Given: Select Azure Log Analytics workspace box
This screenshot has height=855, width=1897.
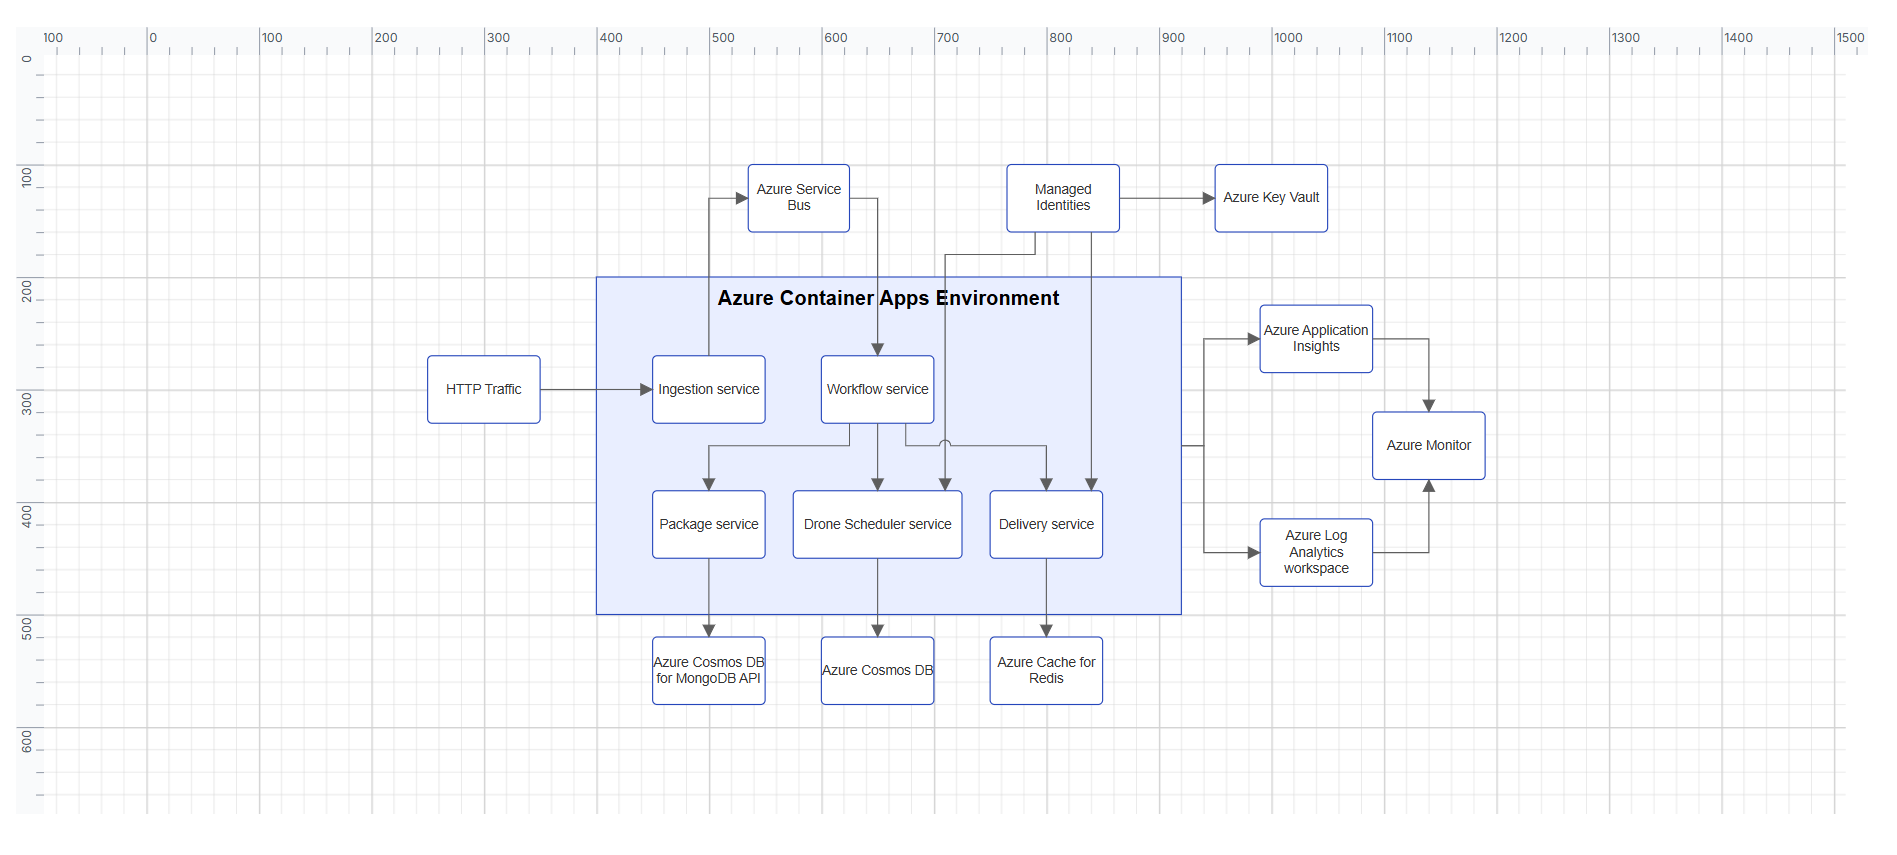Looking at the screenshot, I should [1316, 552].
